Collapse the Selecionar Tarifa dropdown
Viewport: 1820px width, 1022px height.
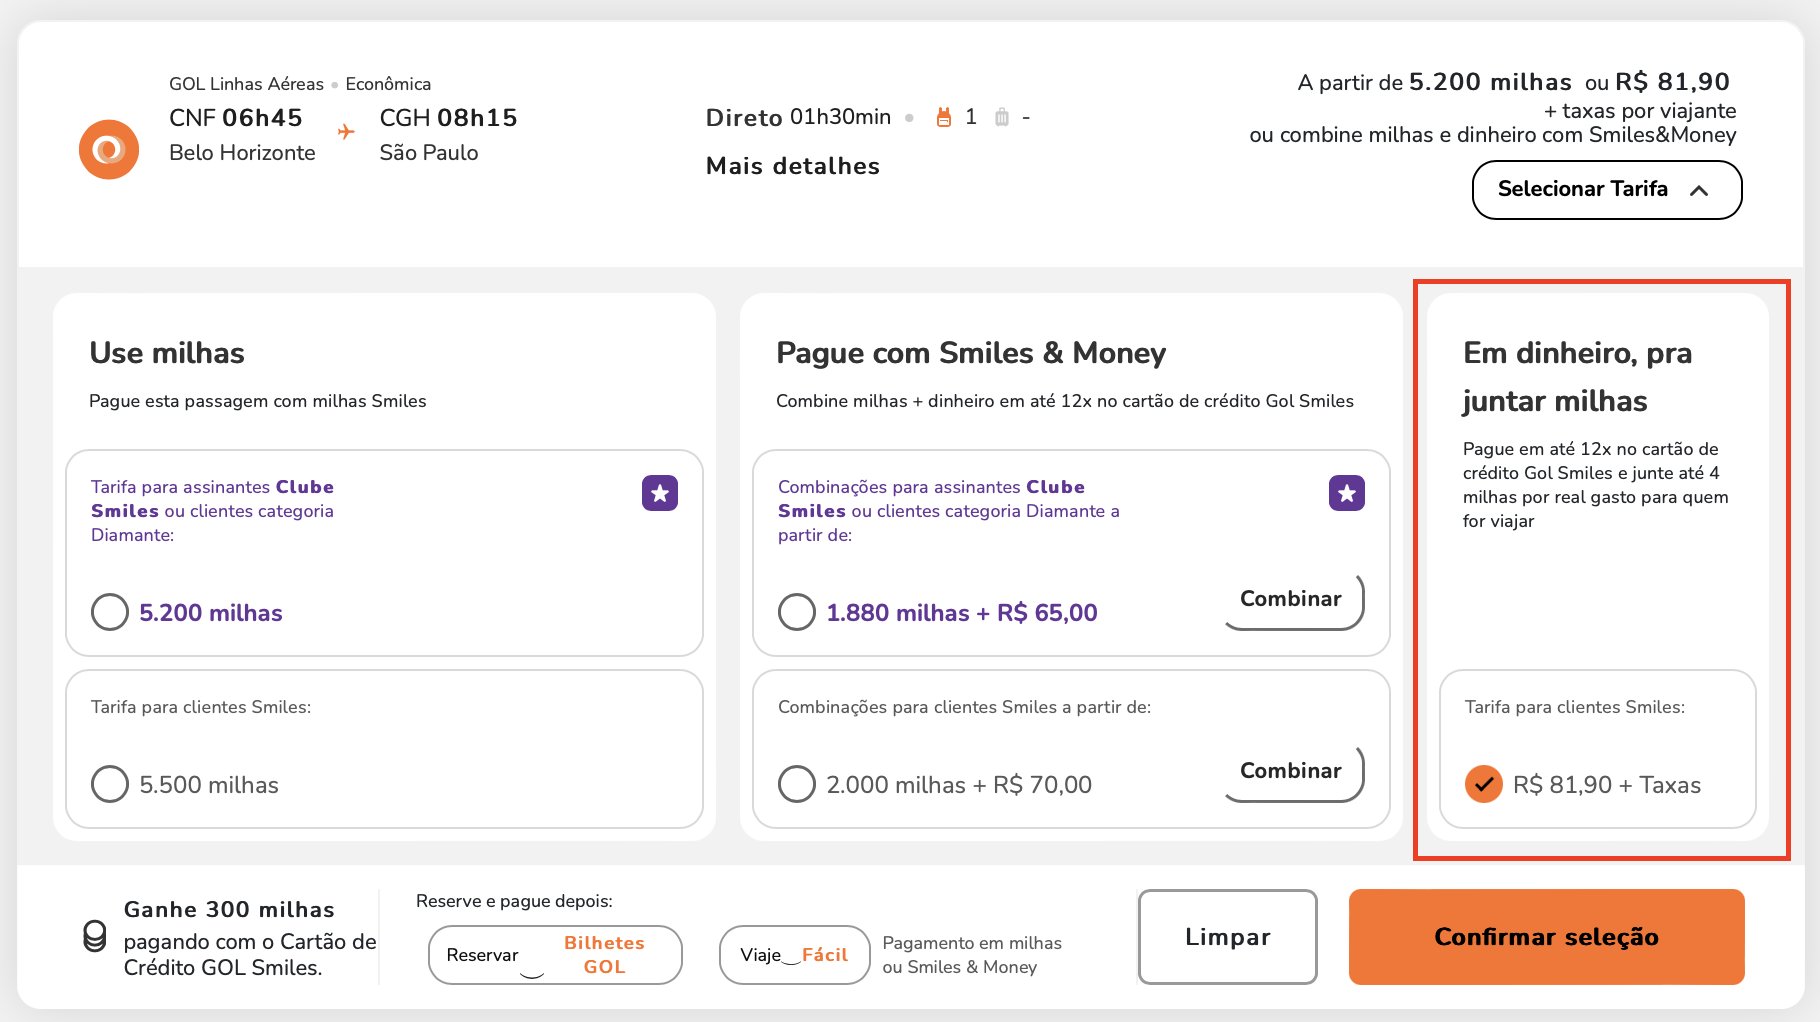1607,190
